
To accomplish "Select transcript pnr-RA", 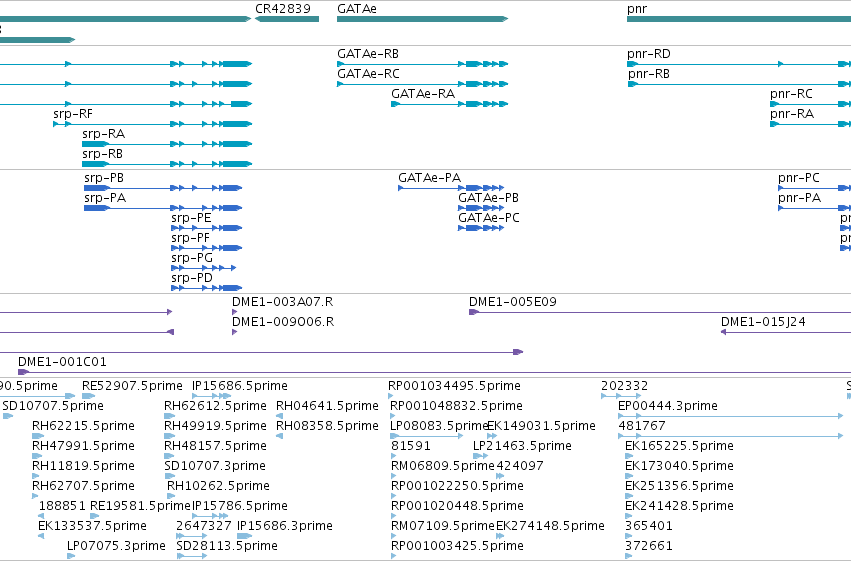I will (x=810, y=124).
